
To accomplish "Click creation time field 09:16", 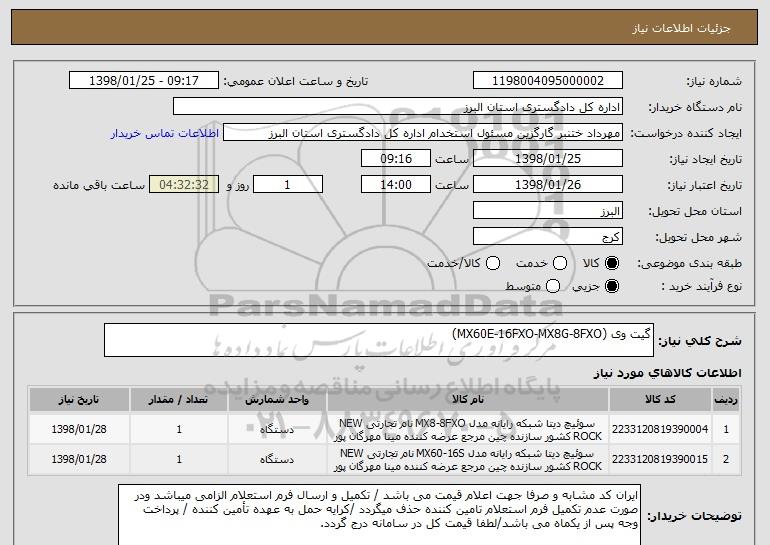I will click(x=396, y=159).
